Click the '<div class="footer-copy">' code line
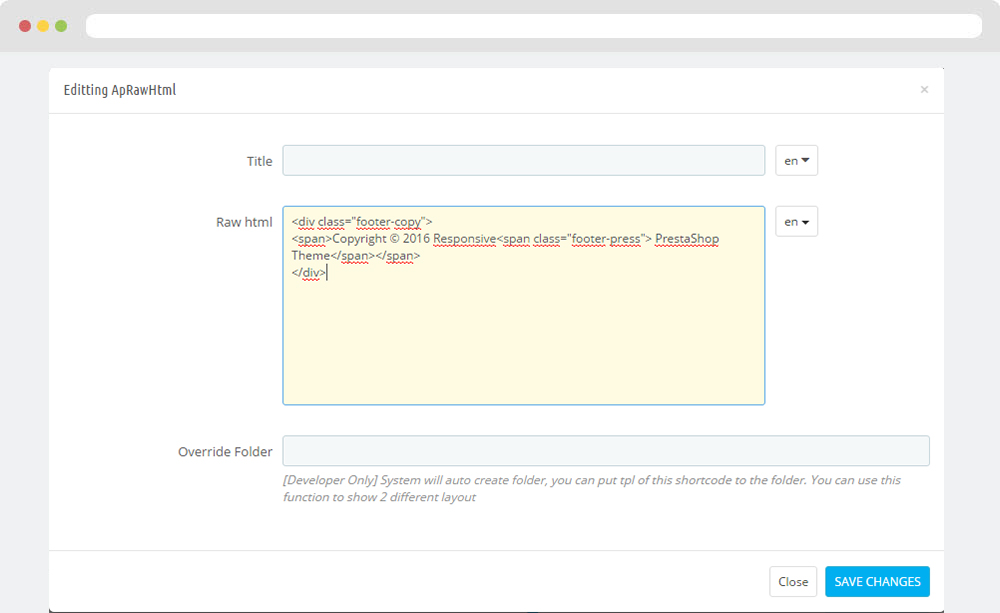1000x613 pixels. 362,222
